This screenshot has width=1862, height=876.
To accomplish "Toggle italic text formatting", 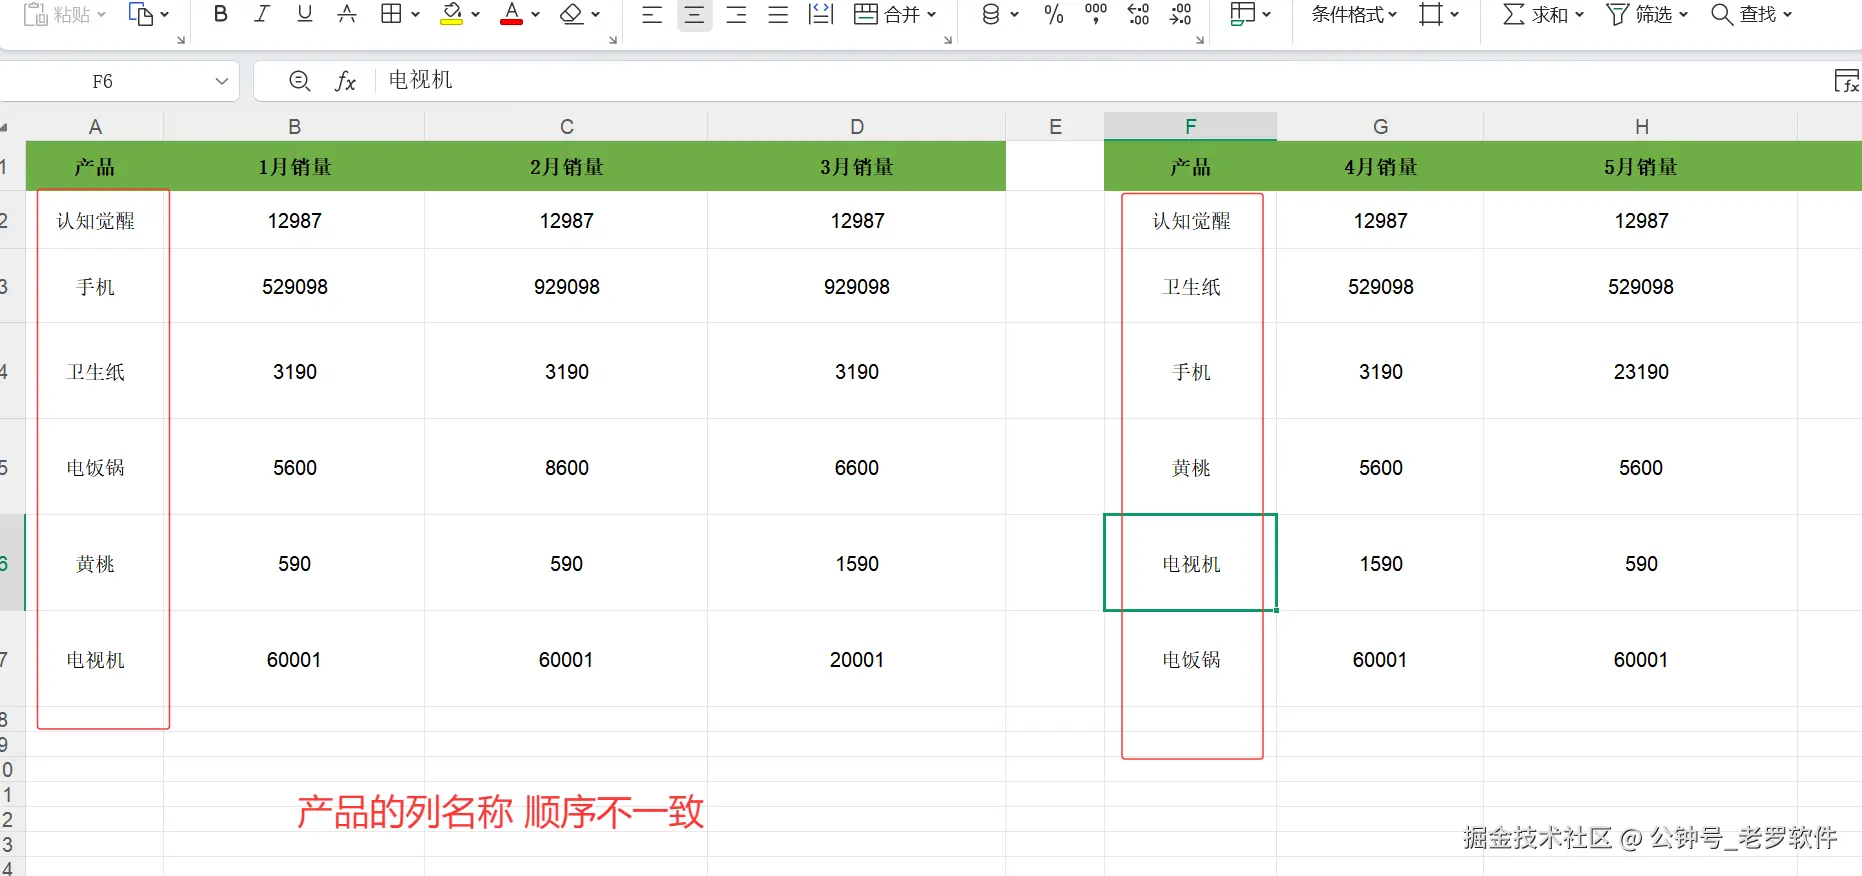I will [x=262, y=14].
